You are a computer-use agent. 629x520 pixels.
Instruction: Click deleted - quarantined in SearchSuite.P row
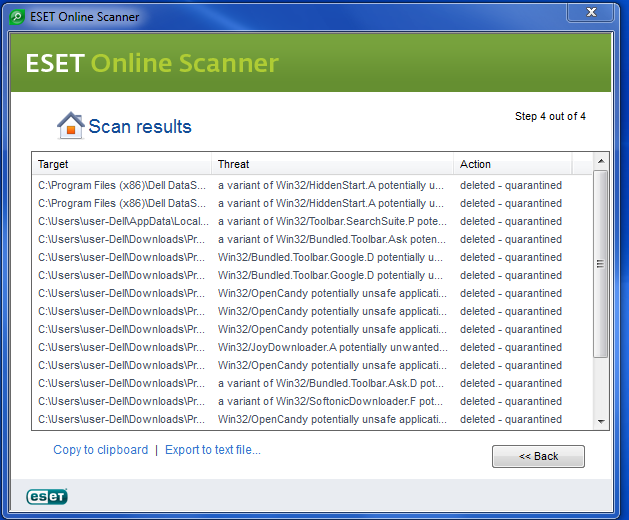(x=511, y=221)
